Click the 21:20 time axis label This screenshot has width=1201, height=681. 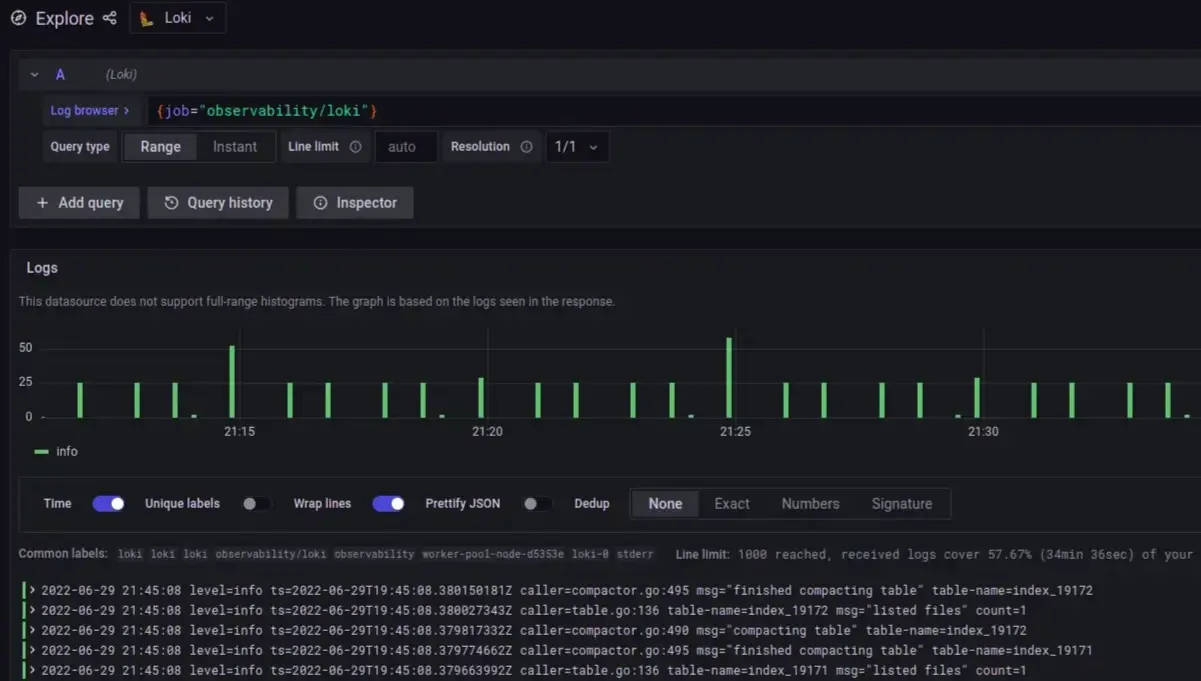(x=487, y=432)
